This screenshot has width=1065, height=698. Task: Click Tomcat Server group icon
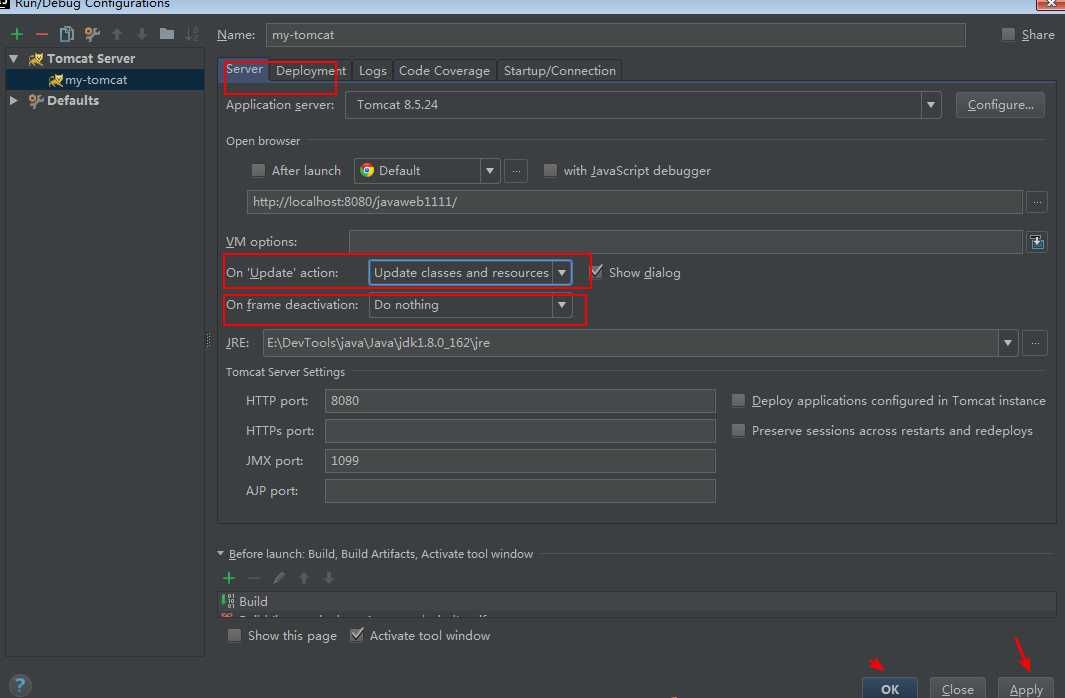35,59
